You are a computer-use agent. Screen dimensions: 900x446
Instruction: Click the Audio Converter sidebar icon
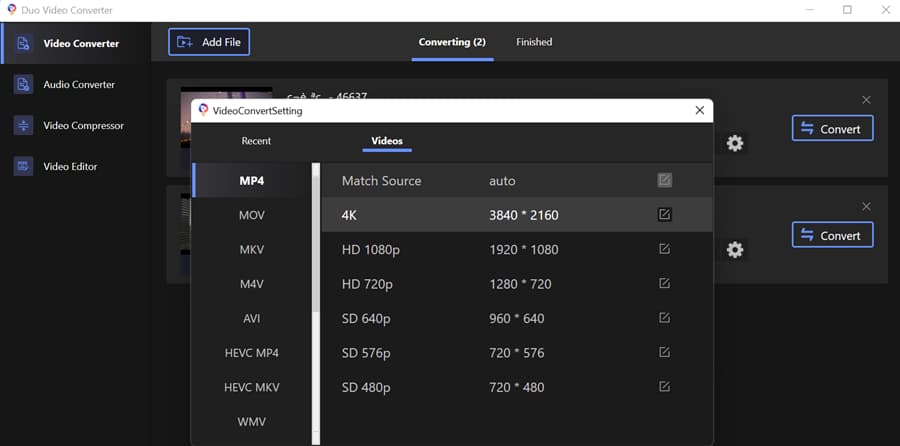tap(23, 84)
